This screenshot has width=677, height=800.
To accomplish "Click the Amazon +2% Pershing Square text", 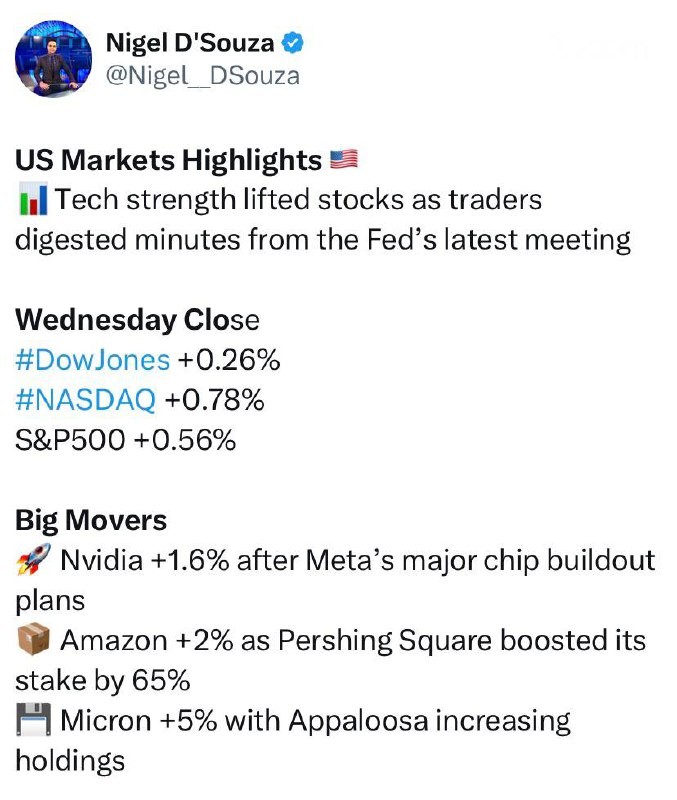I will [350, 640].
